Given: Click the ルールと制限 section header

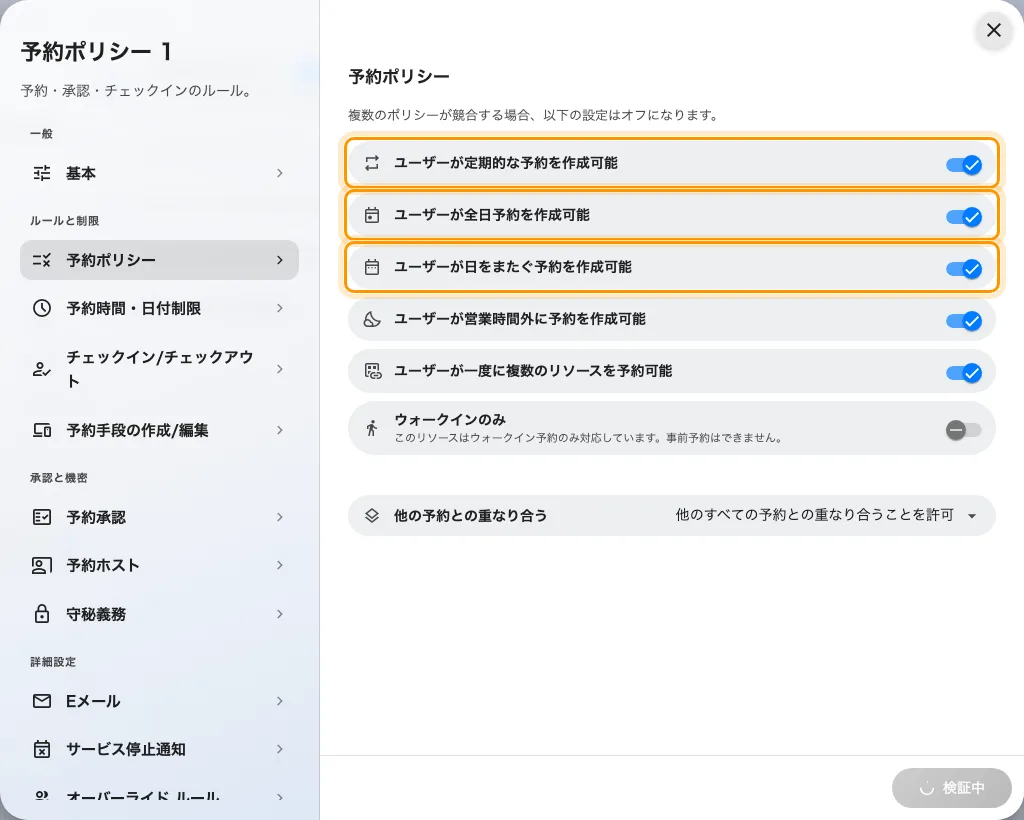Looking at the screenshot, I should [65, 221].
